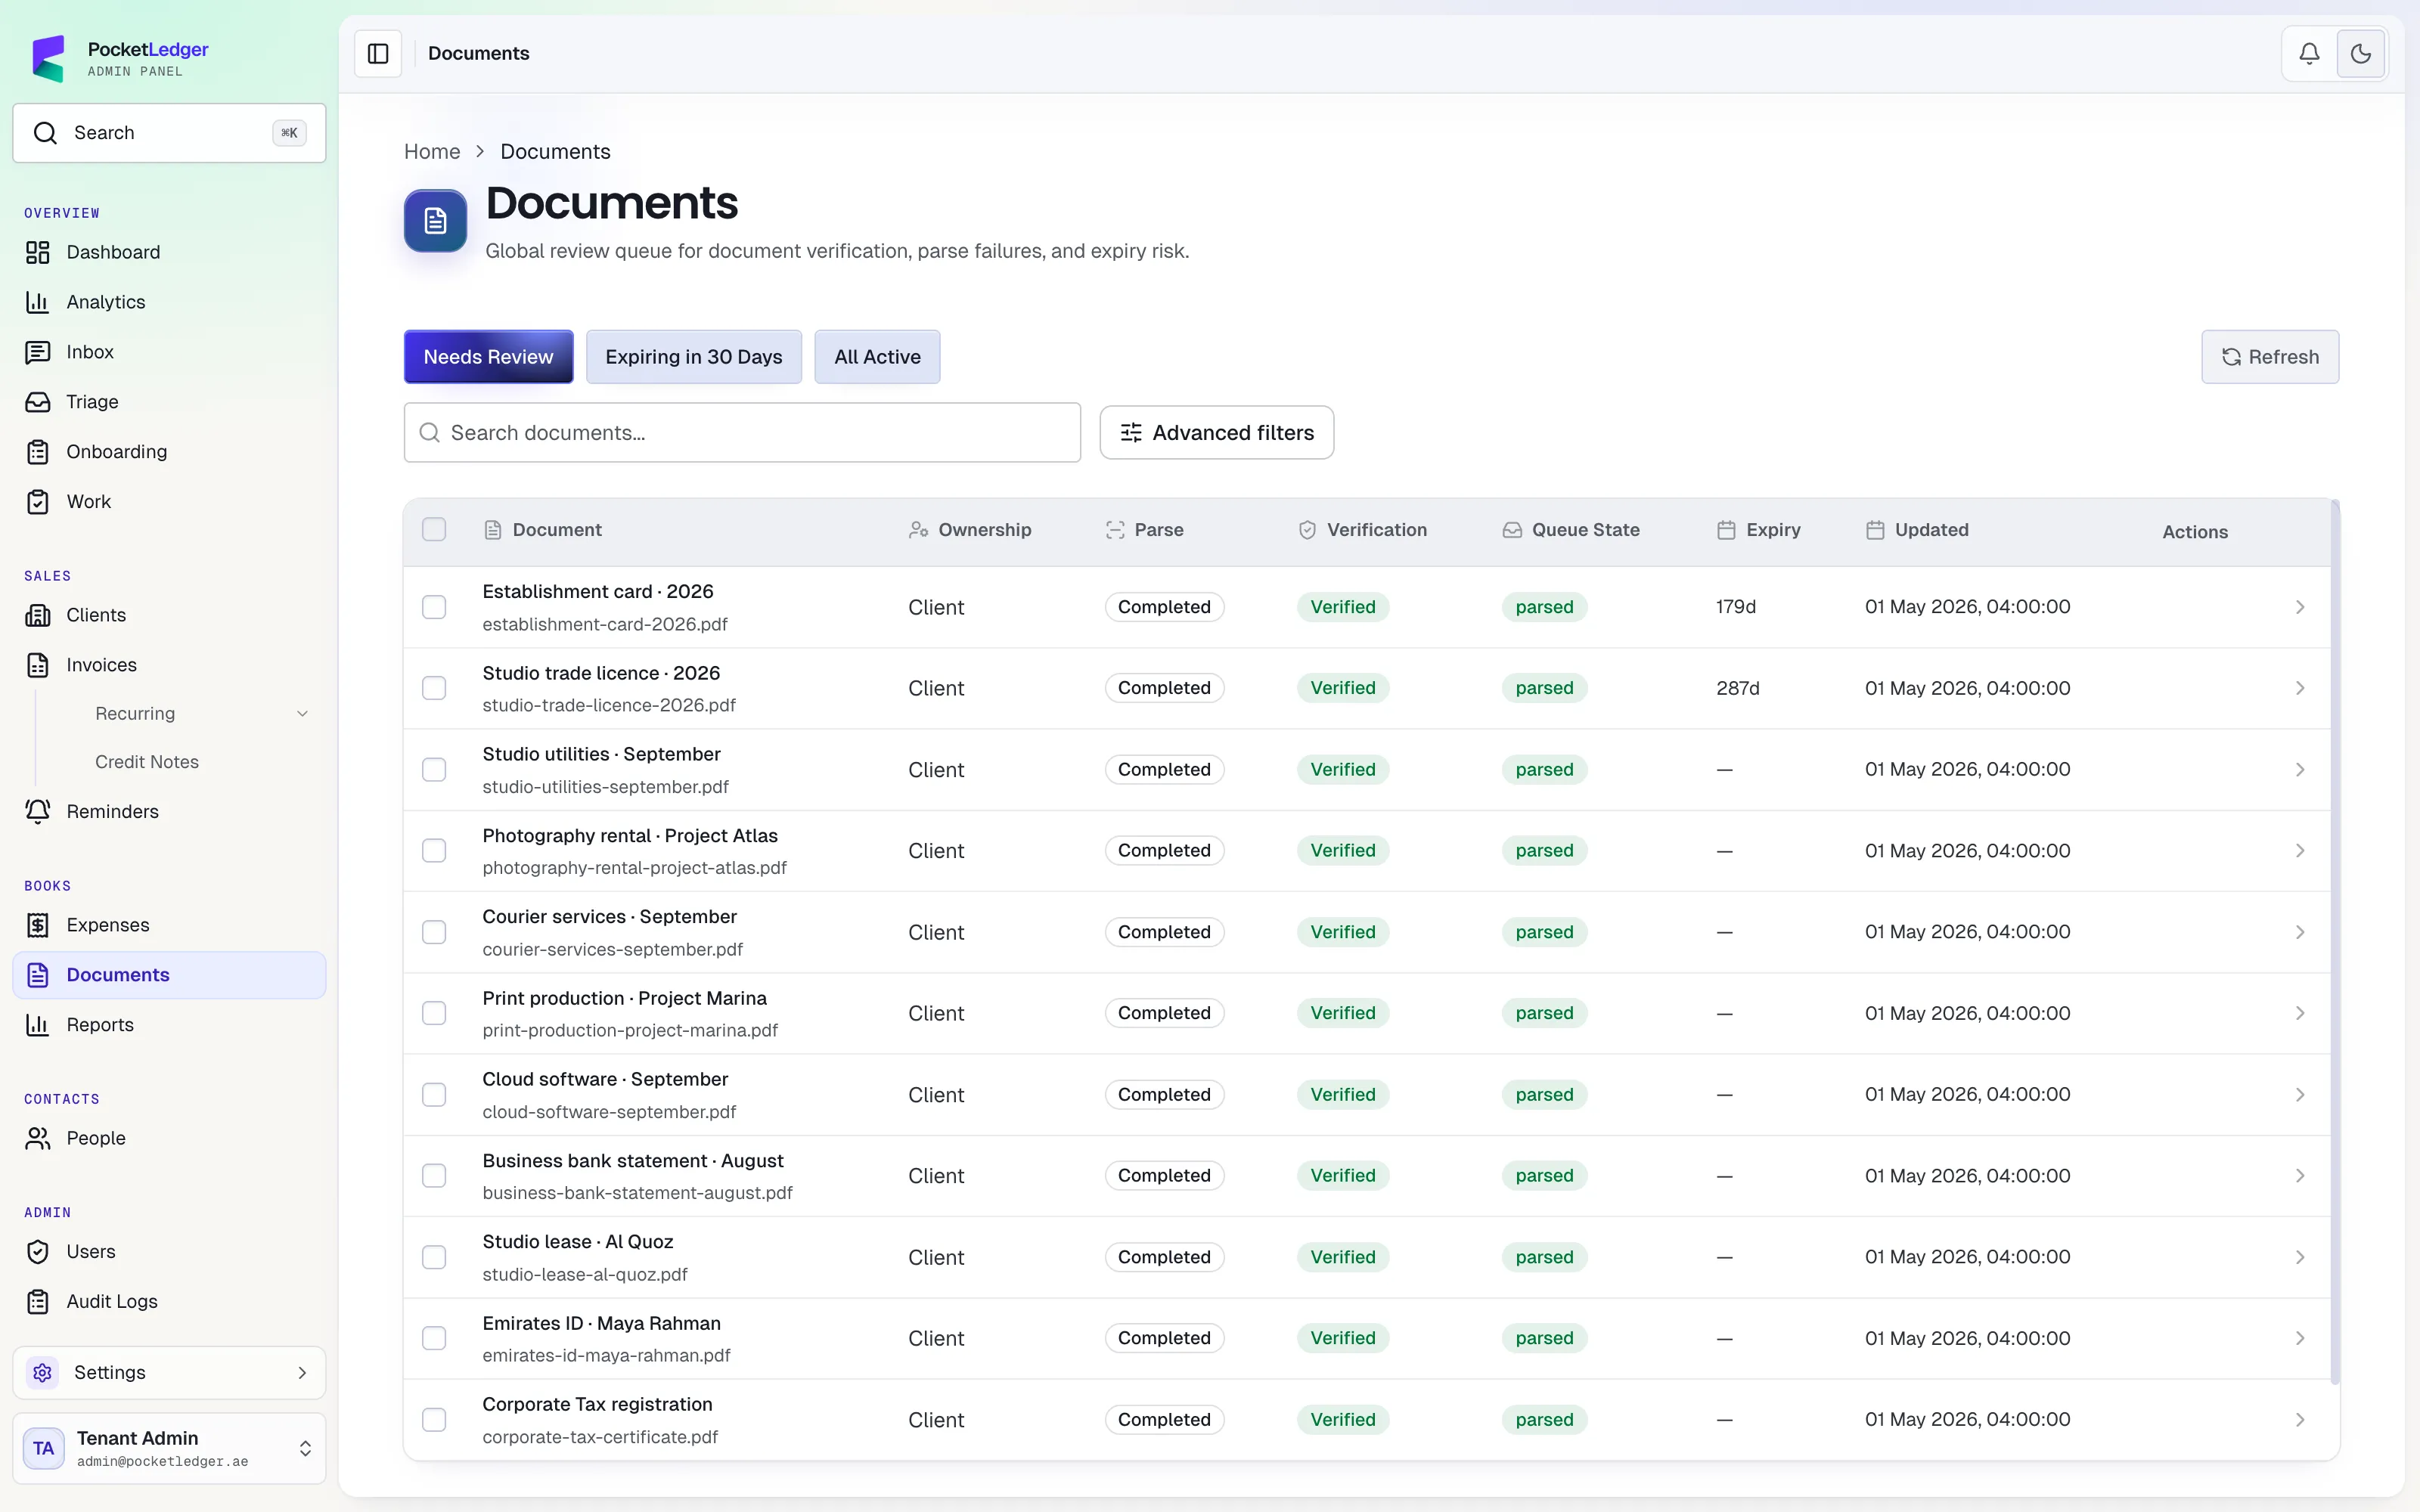Switch to Expiring in 30 Days tab
The image size is (2420, 1512).
point(694,357)
